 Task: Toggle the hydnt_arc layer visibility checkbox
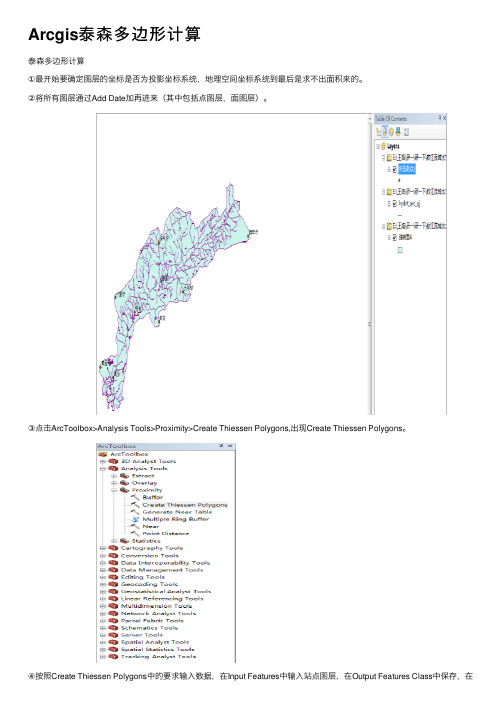coord(394,203)
